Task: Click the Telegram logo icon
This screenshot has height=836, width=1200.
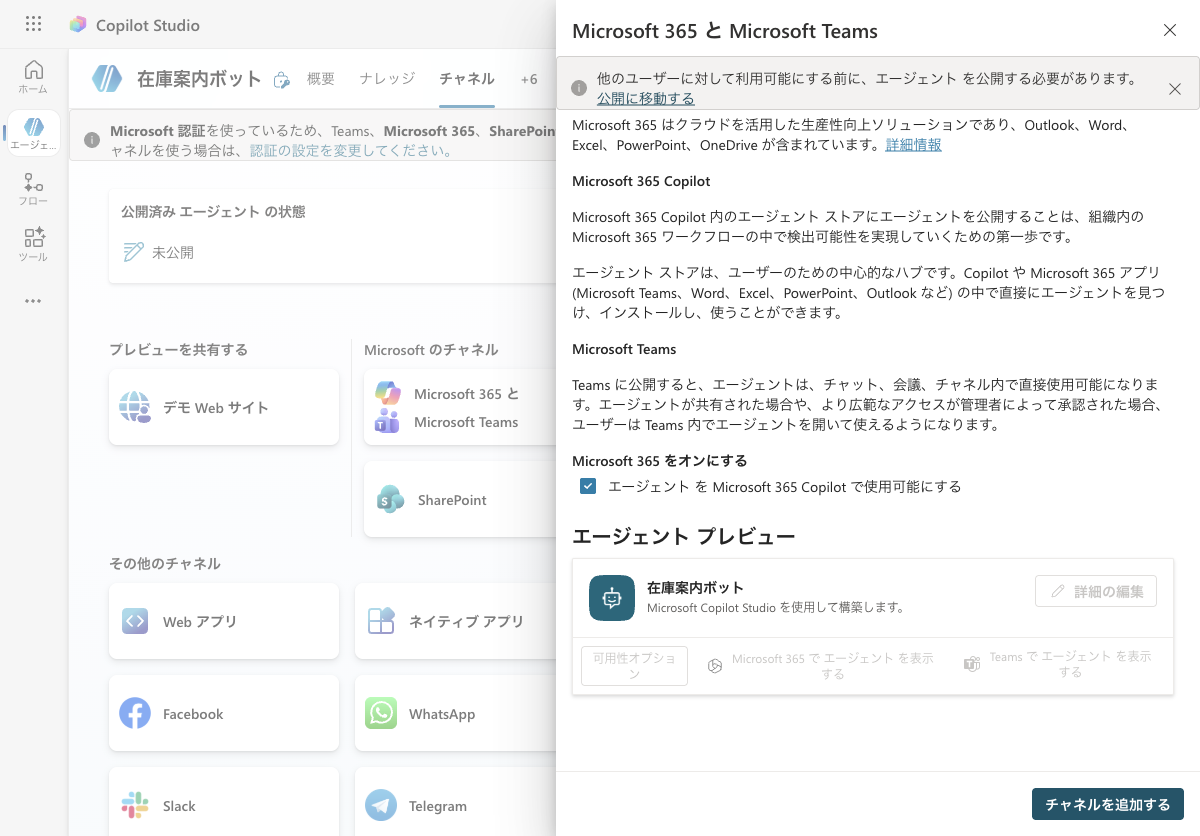Action: click(x=381, y=805)
